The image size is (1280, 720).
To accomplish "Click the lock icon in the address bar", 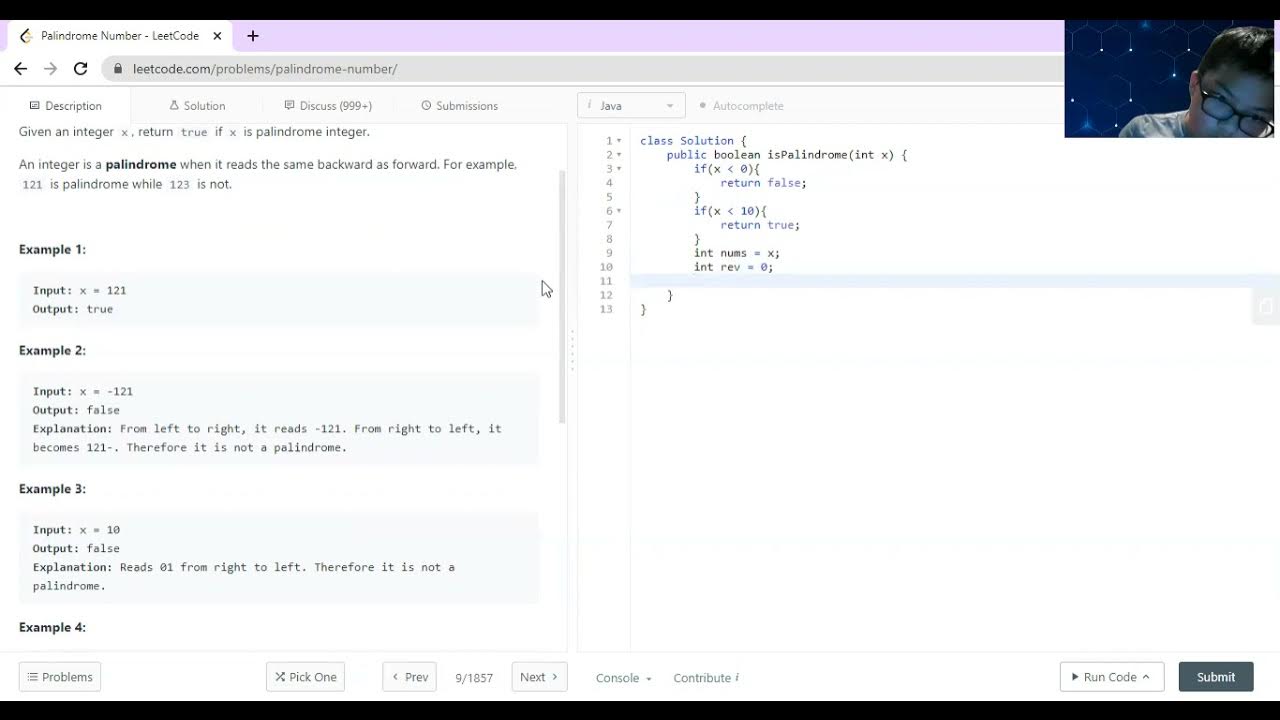I will pos(119,69).
